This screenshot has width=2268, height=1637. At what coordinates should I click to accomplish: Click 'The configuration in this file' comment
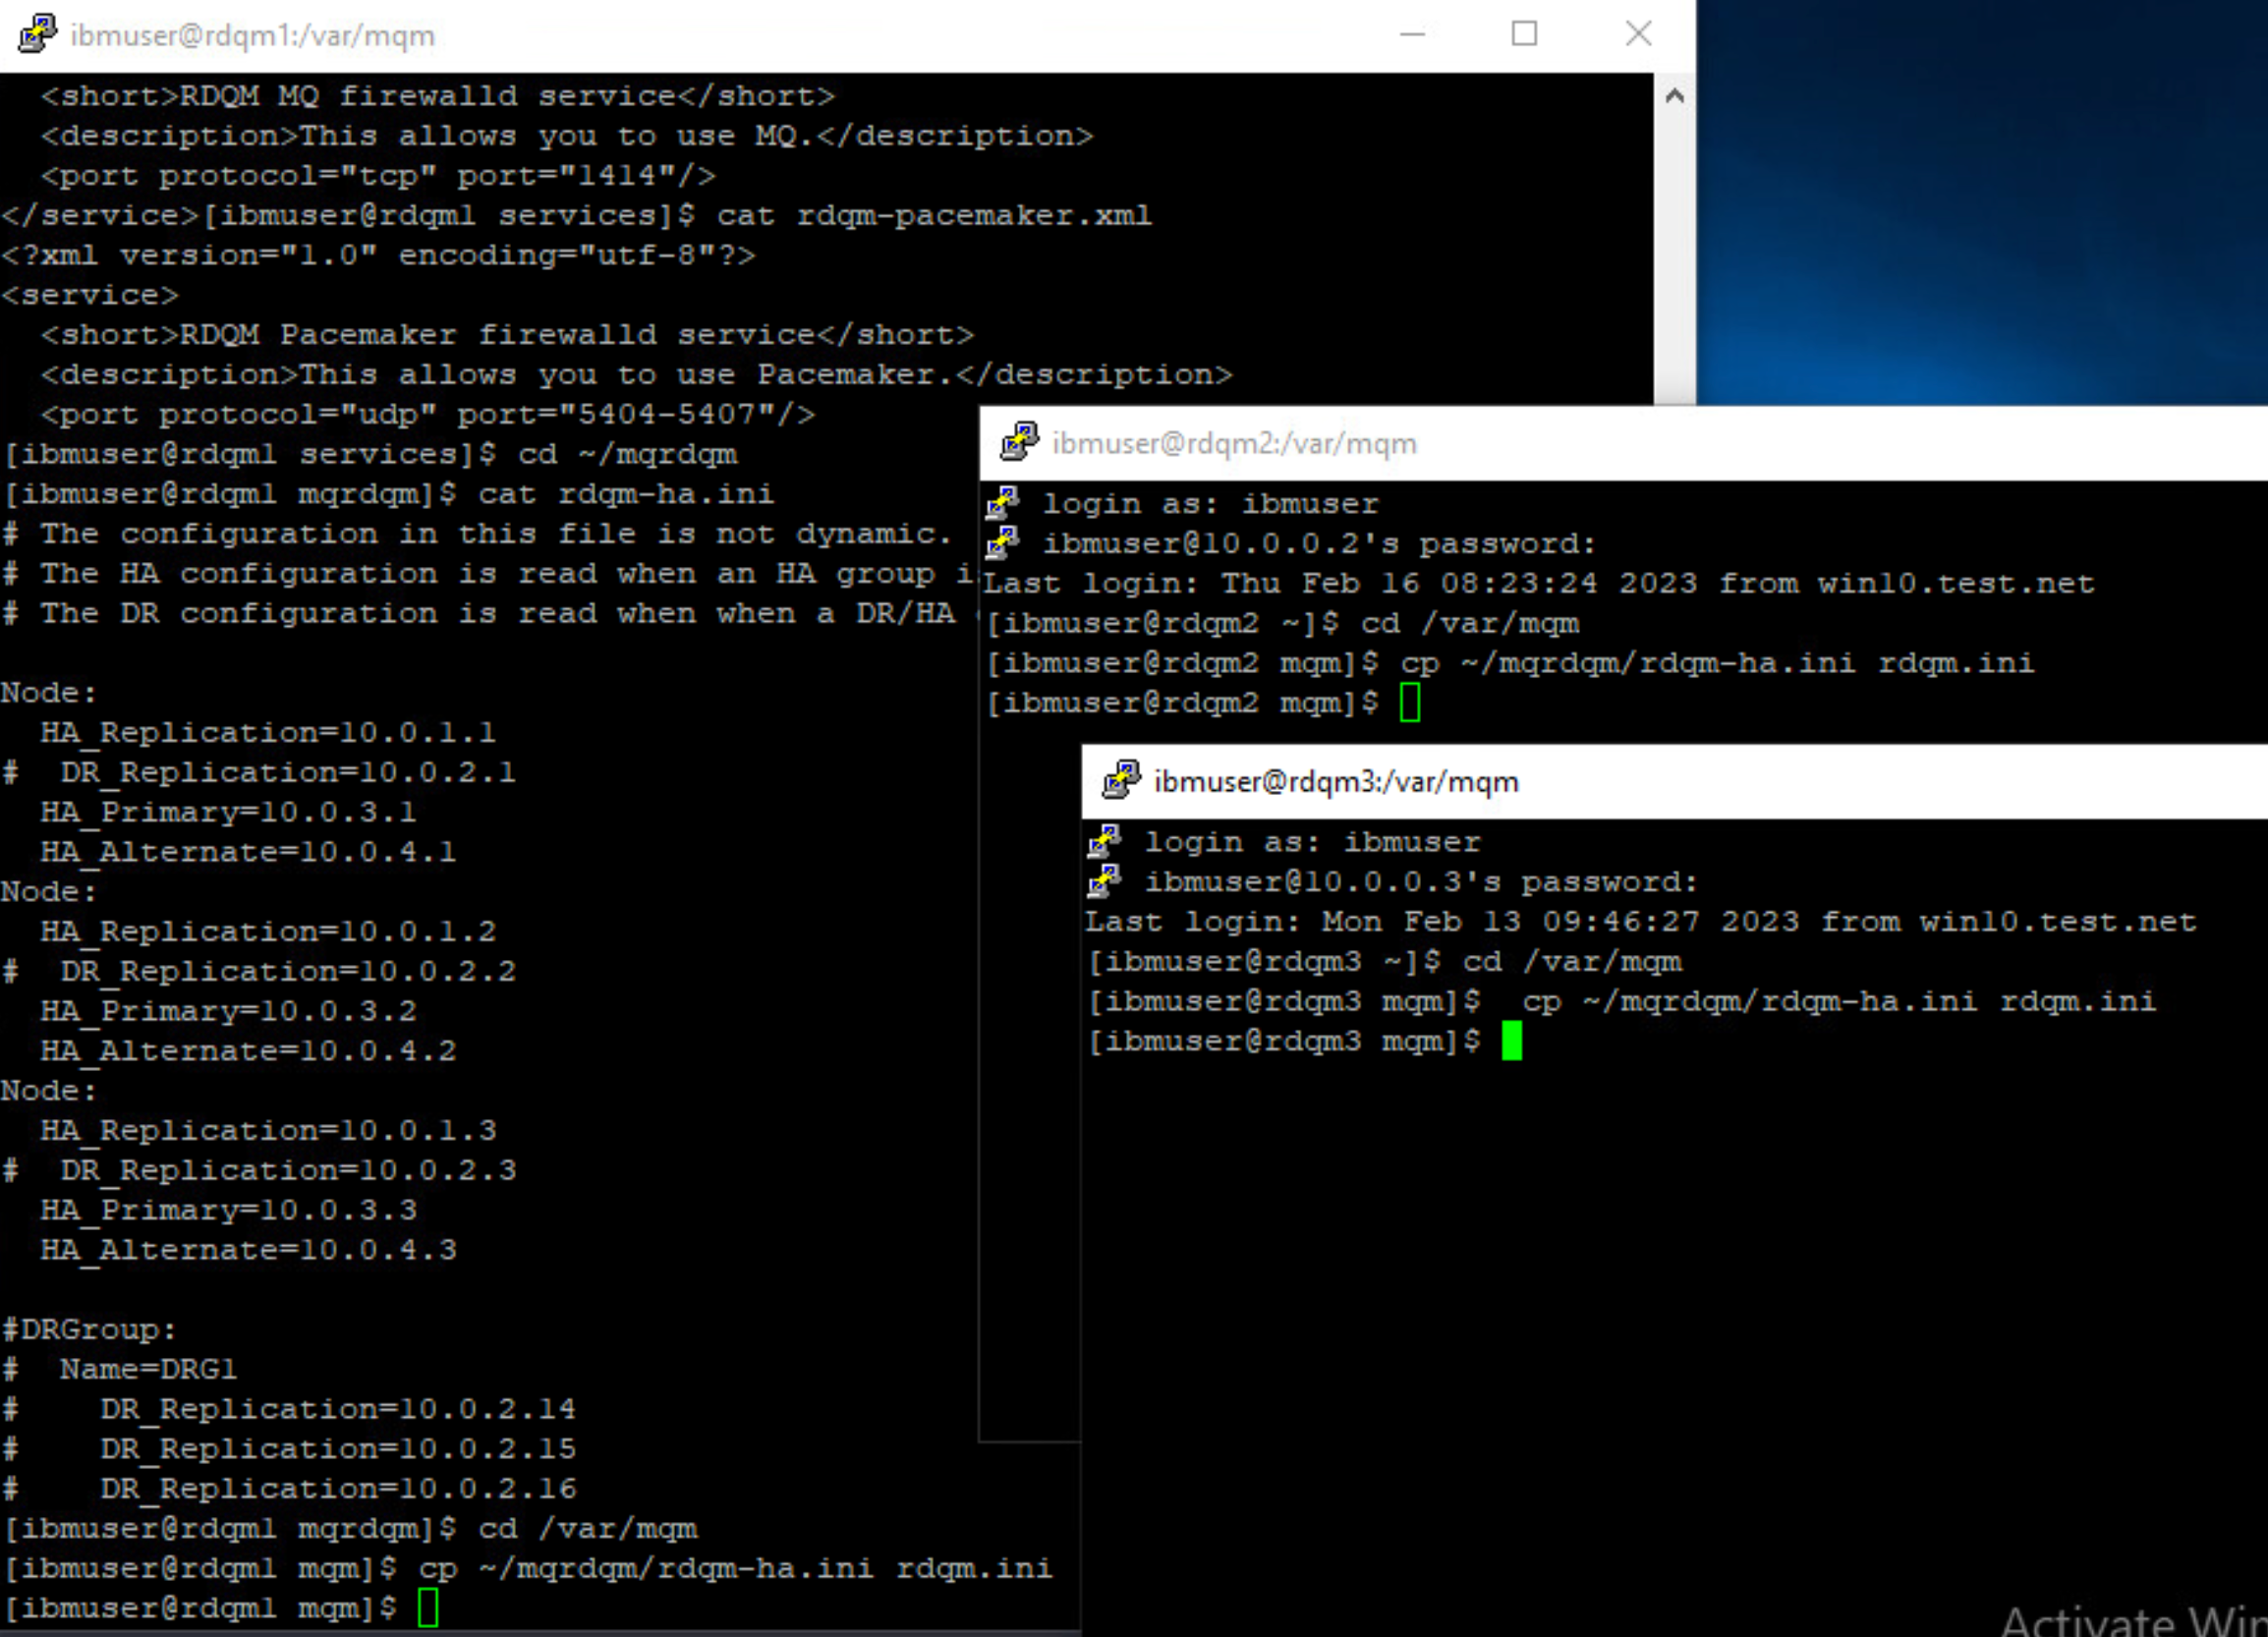477,533
